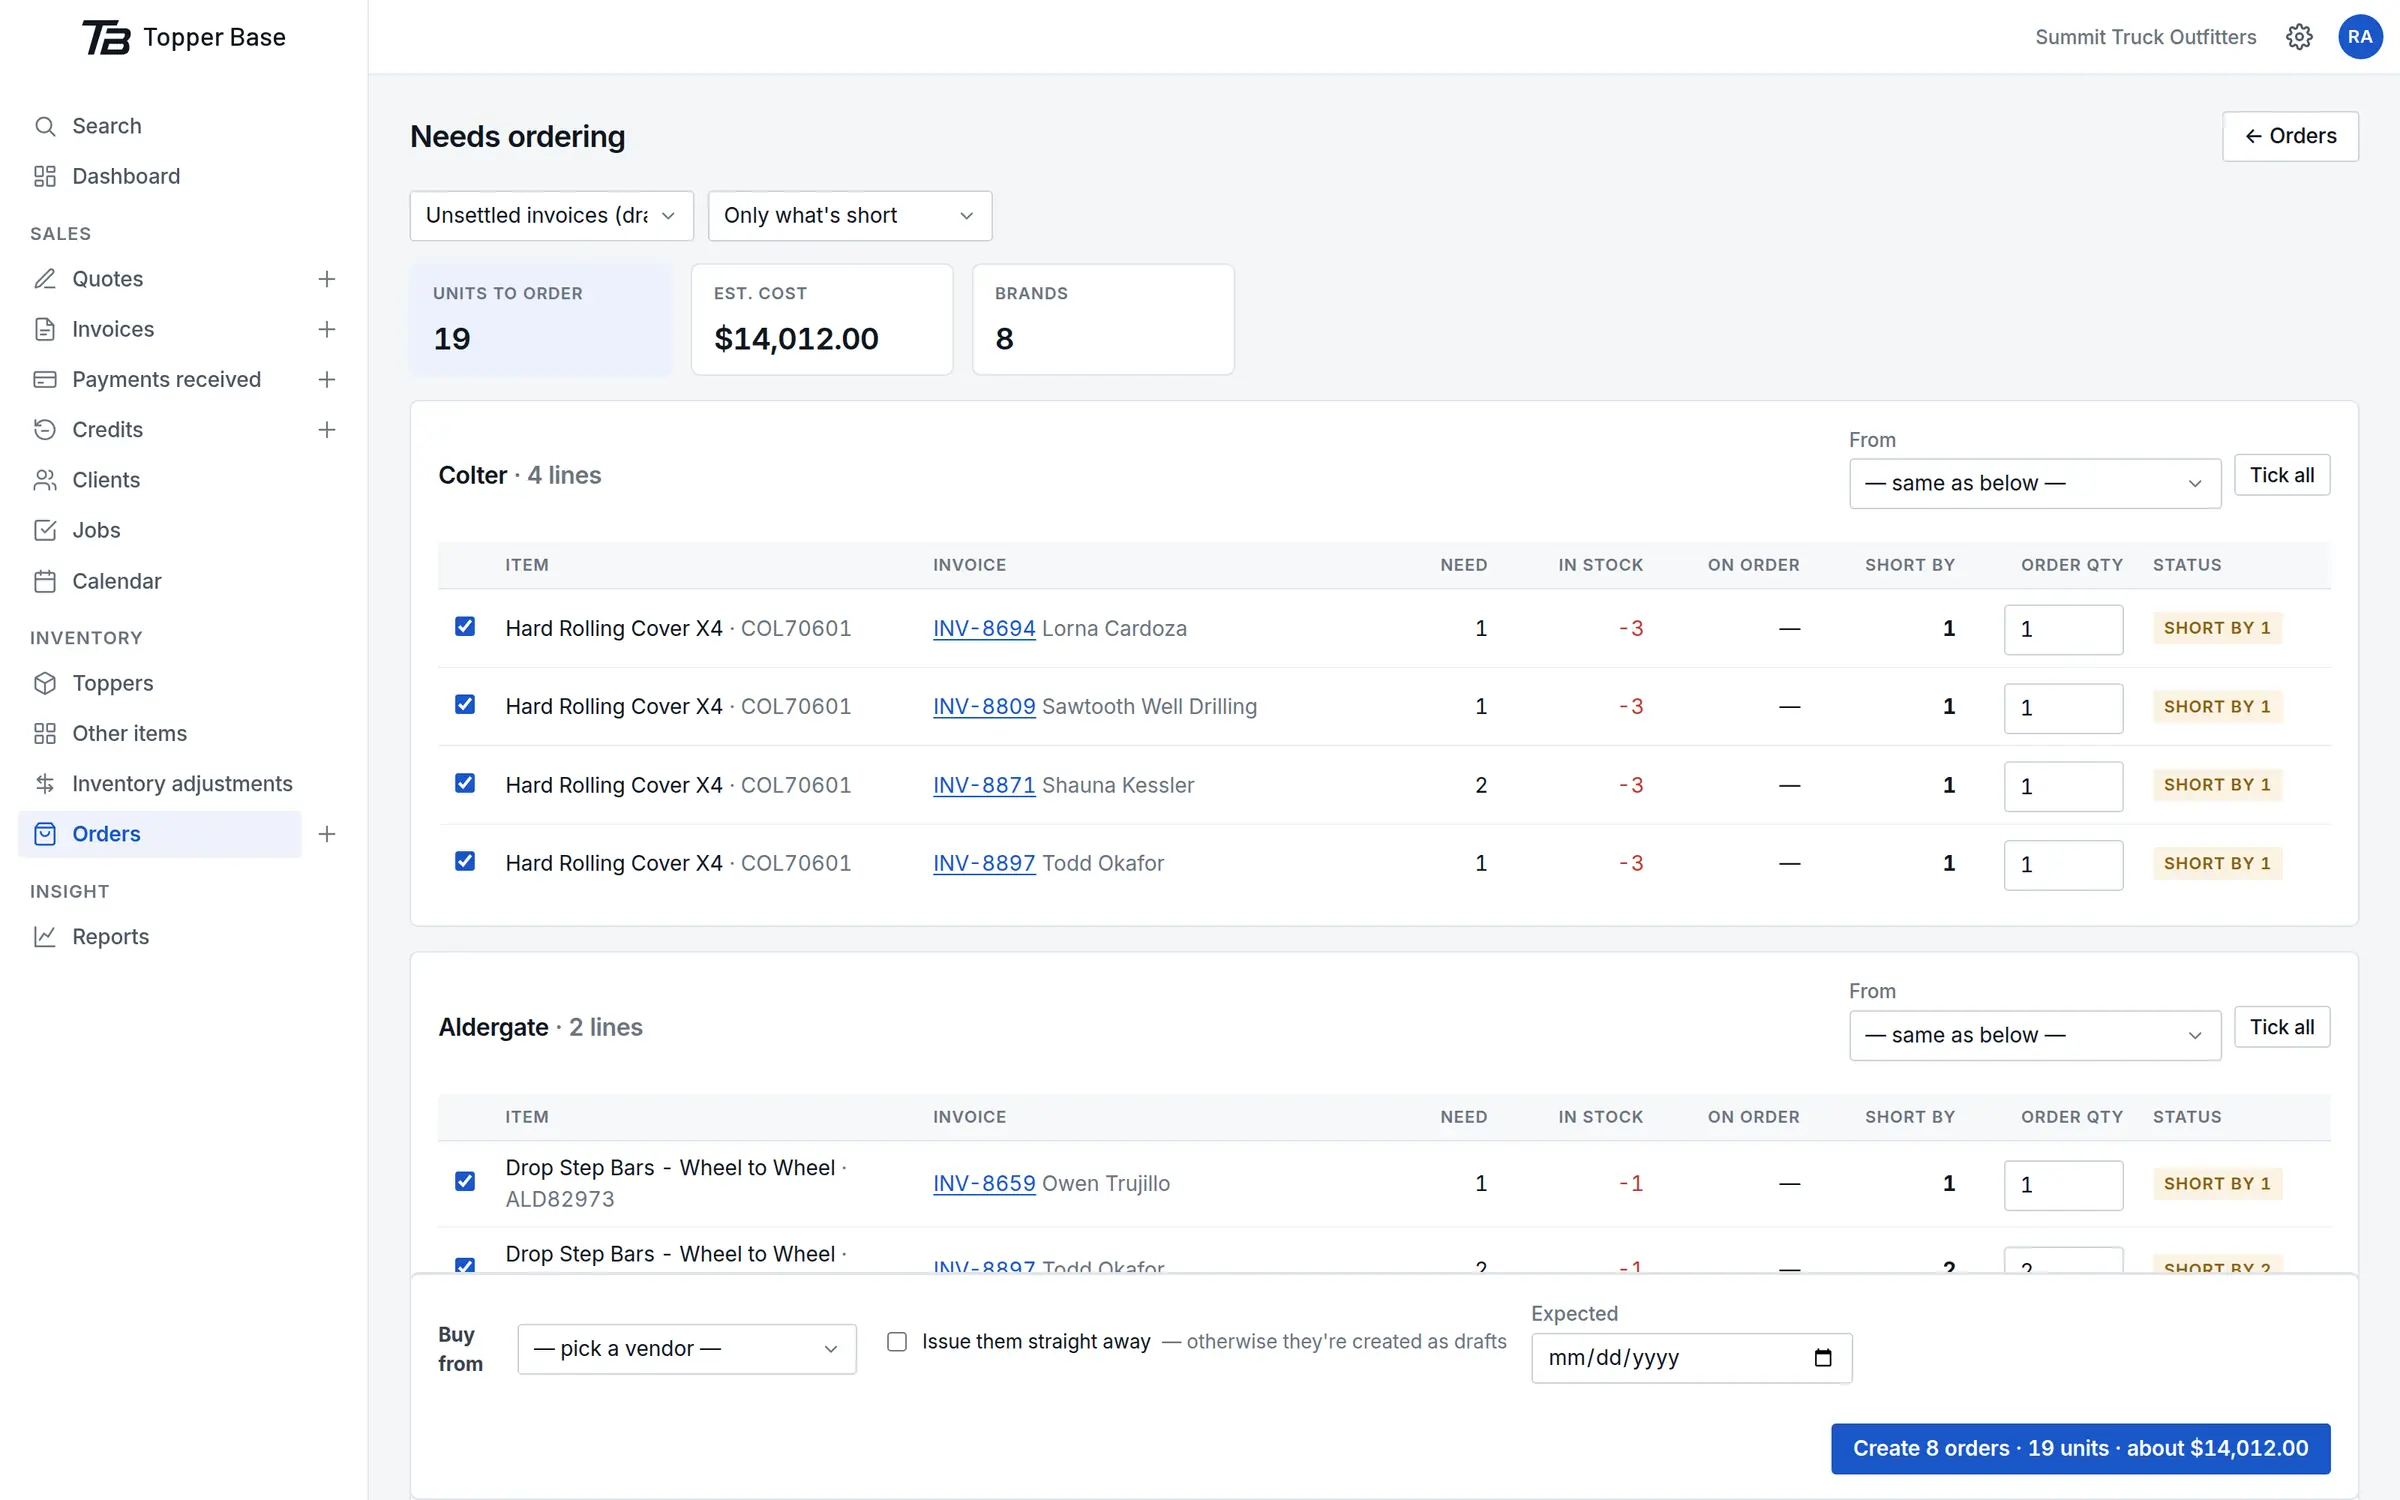Viewport: 2400px width, 1500px height.
Task: Click the Quotes pencil icon
Action: click(x=45, y=279)
